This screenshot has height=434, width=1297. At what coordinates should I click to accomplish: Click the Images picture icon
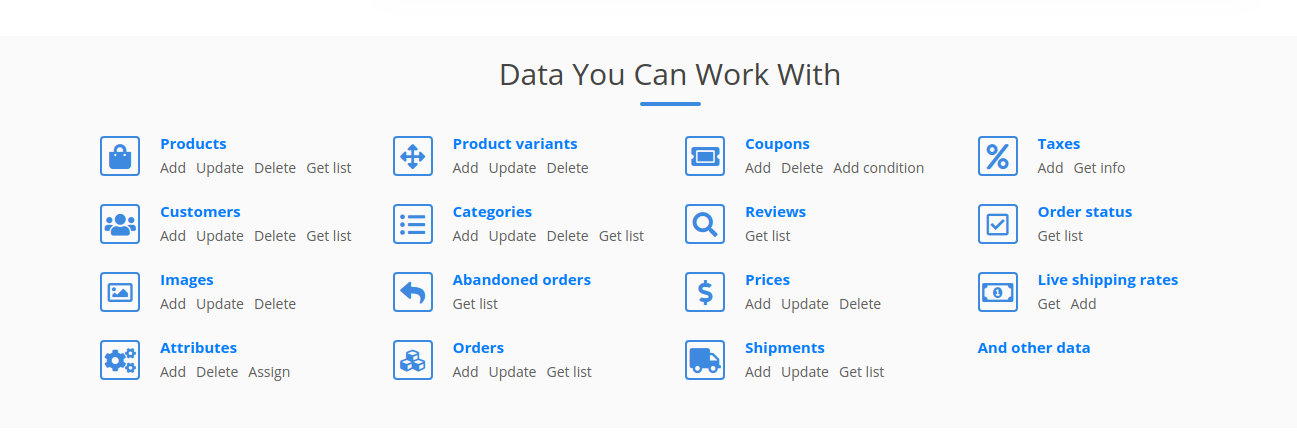(120, 292)
